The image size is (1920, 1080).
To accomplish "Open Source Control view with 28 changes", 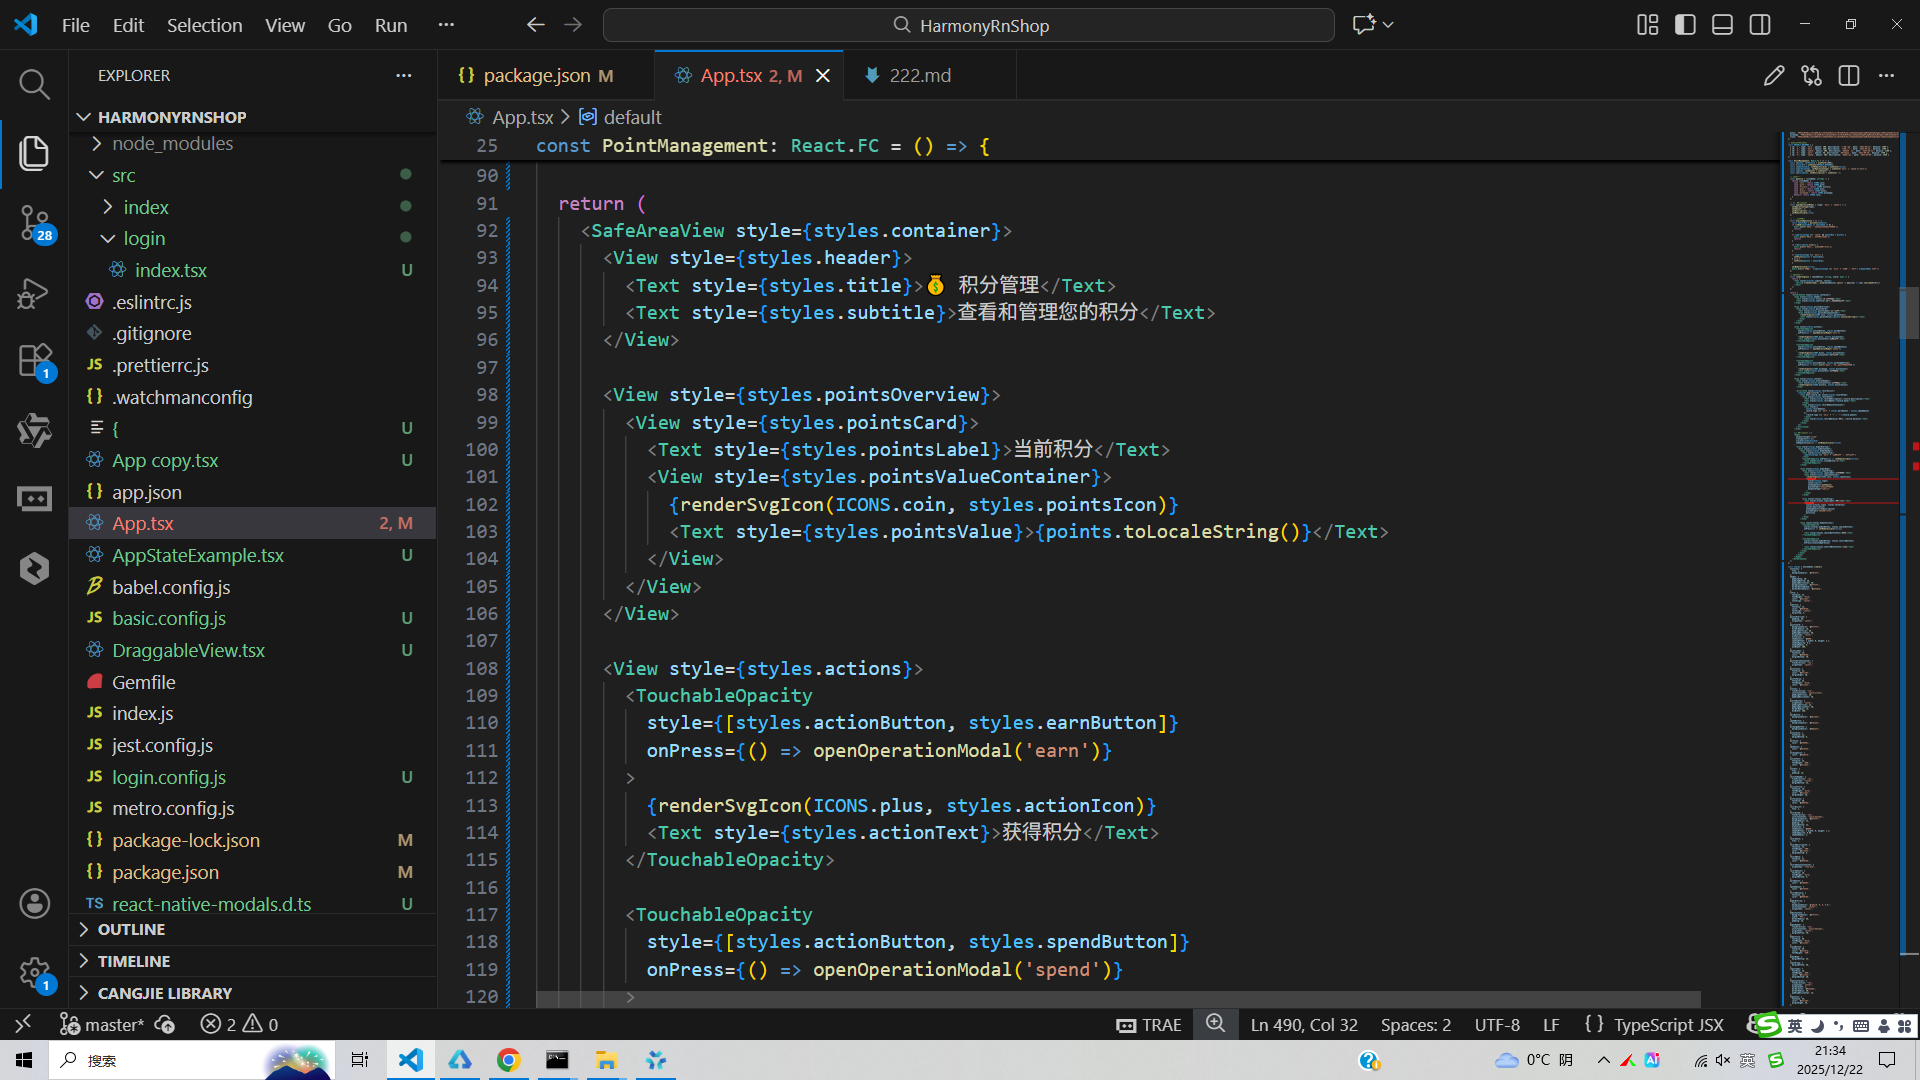I will [34, 222].
